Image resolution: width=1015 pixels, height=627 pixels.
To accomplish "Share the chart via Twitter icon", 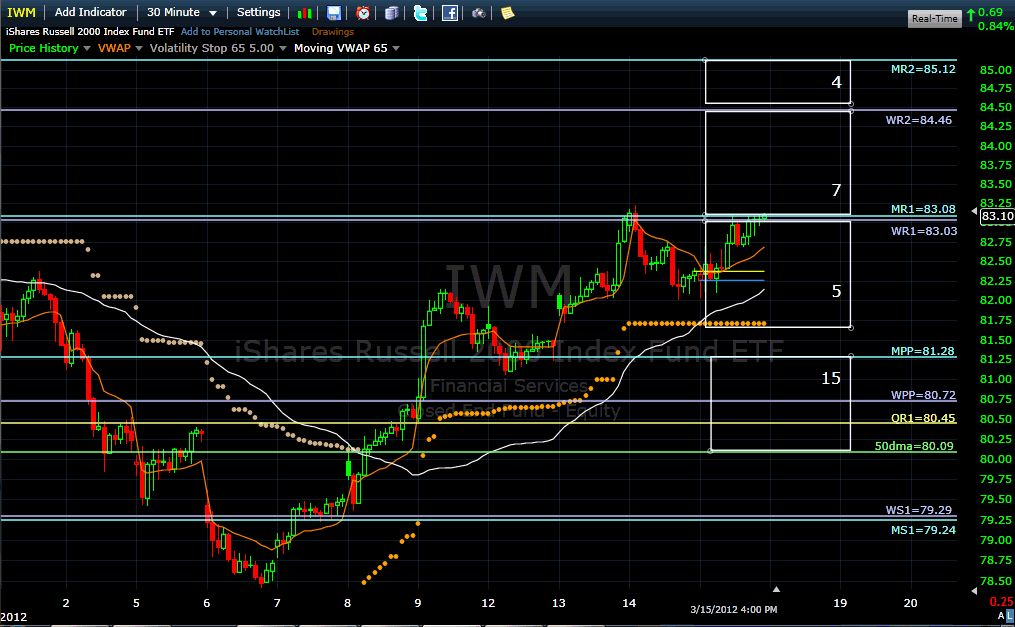I will point(420,13).
